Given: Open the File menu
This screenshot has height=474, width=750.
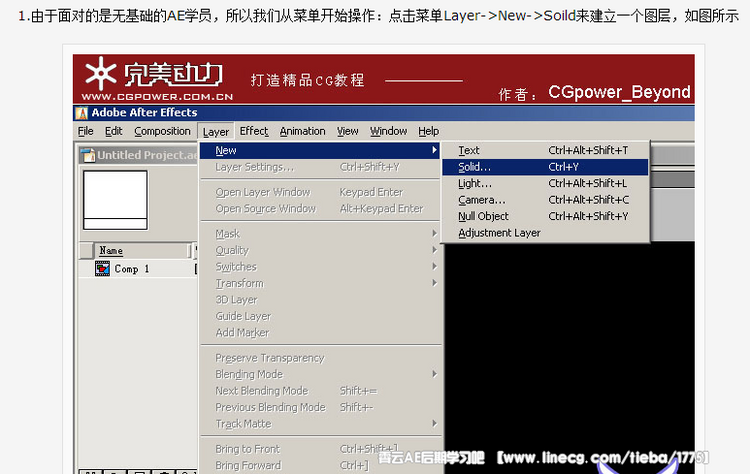Looking at the screenshot, I should click(86, 131).
